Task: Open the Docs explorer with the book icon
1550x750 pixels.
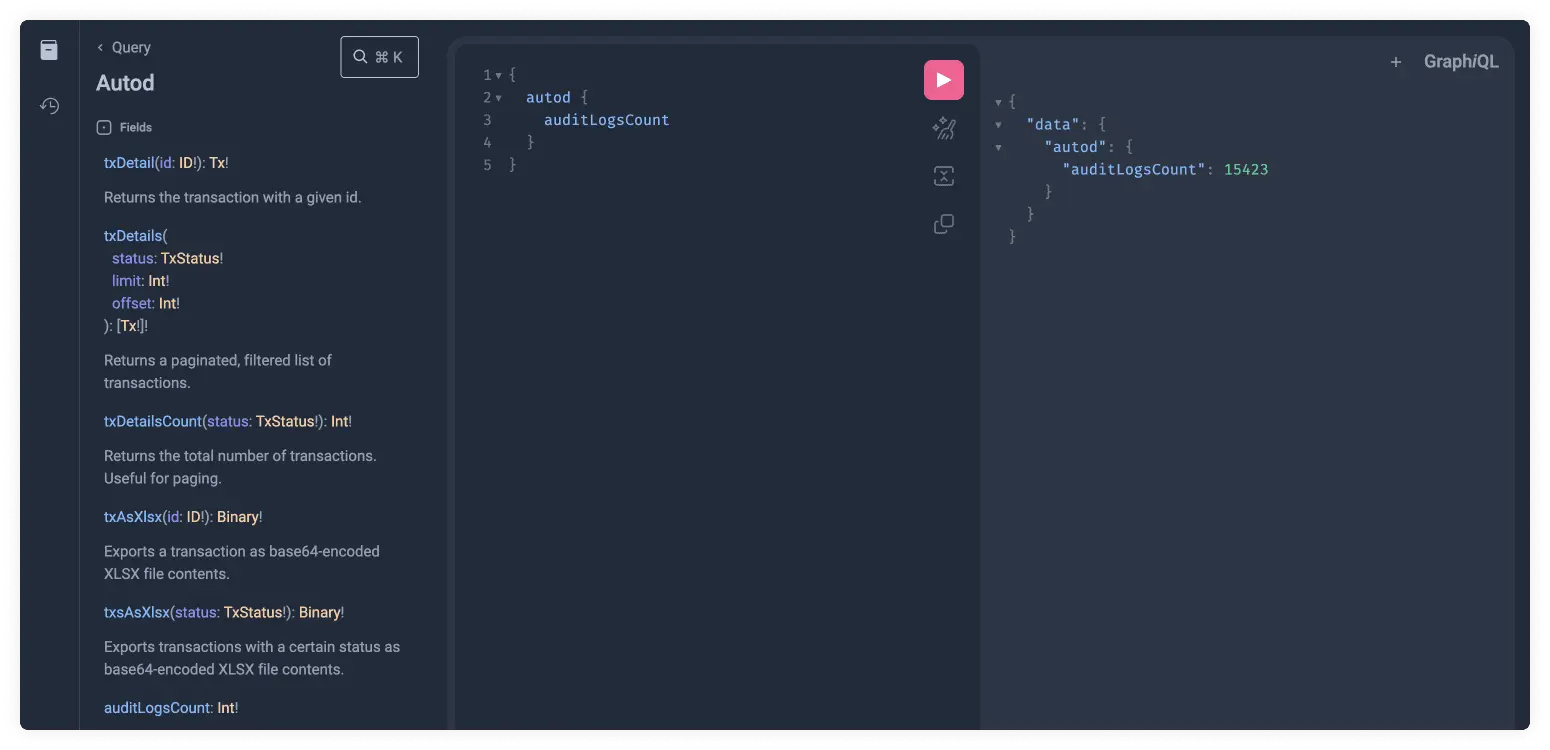Action: [x=49, y=49]
